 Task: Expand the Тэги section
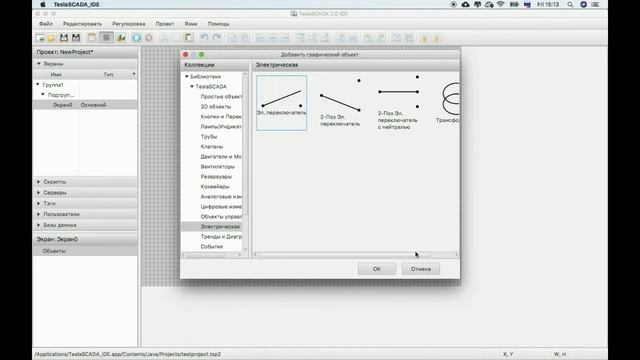[x=39, y=203]
